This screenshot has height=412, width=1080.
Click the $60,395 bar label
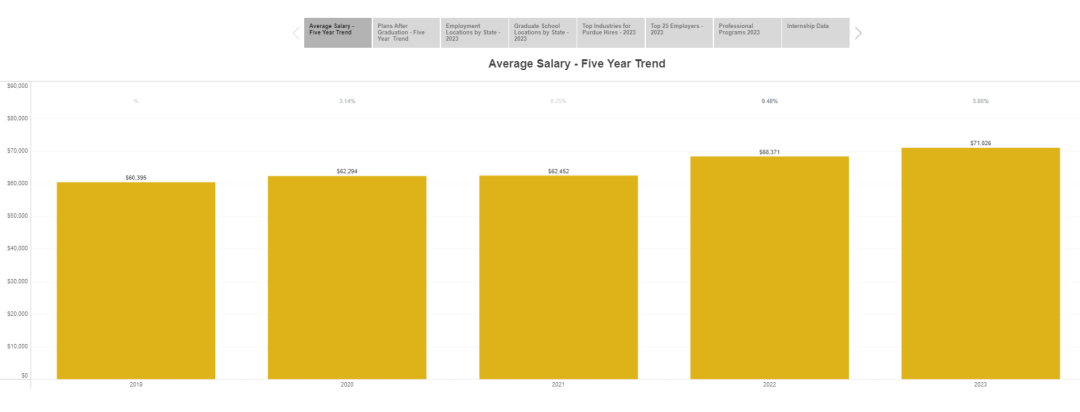(136, 178)
